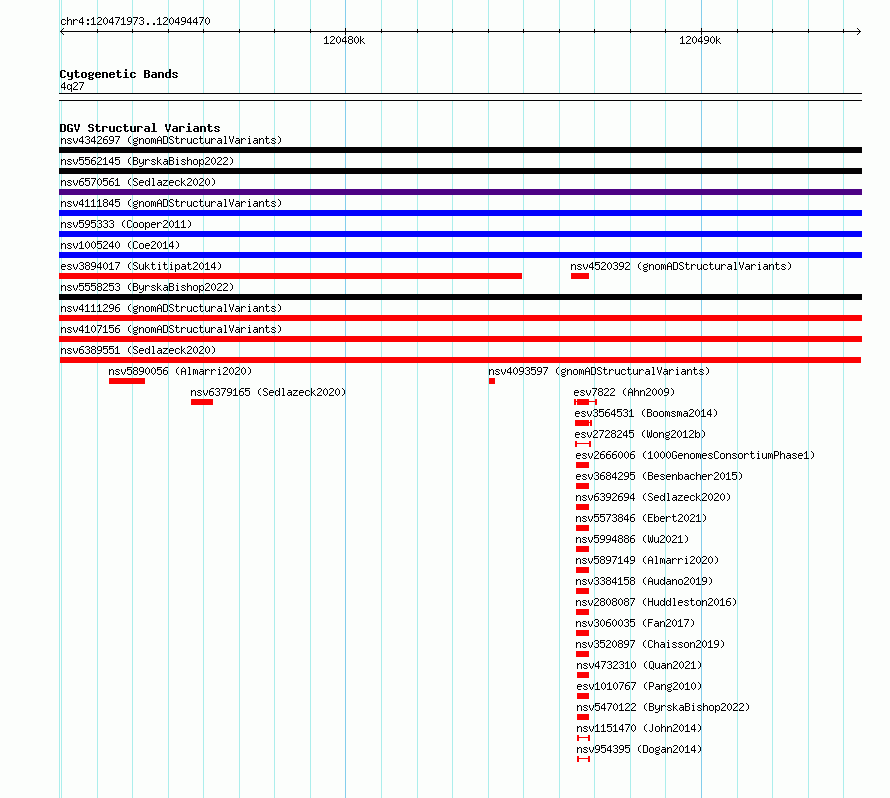This screenshot has height=798, width=890.
Task: Open nsv4732310 (Quan2021) label
Action: click(x=639, y=665)
